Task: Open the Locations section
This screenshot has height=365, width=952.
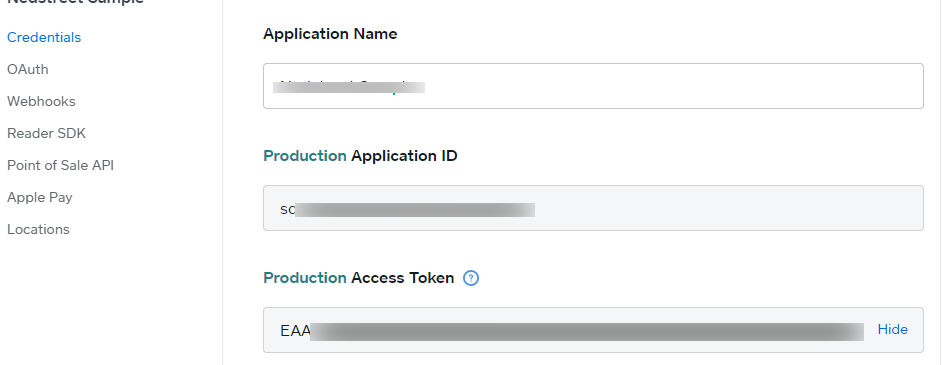Action: tap(38, 230)
